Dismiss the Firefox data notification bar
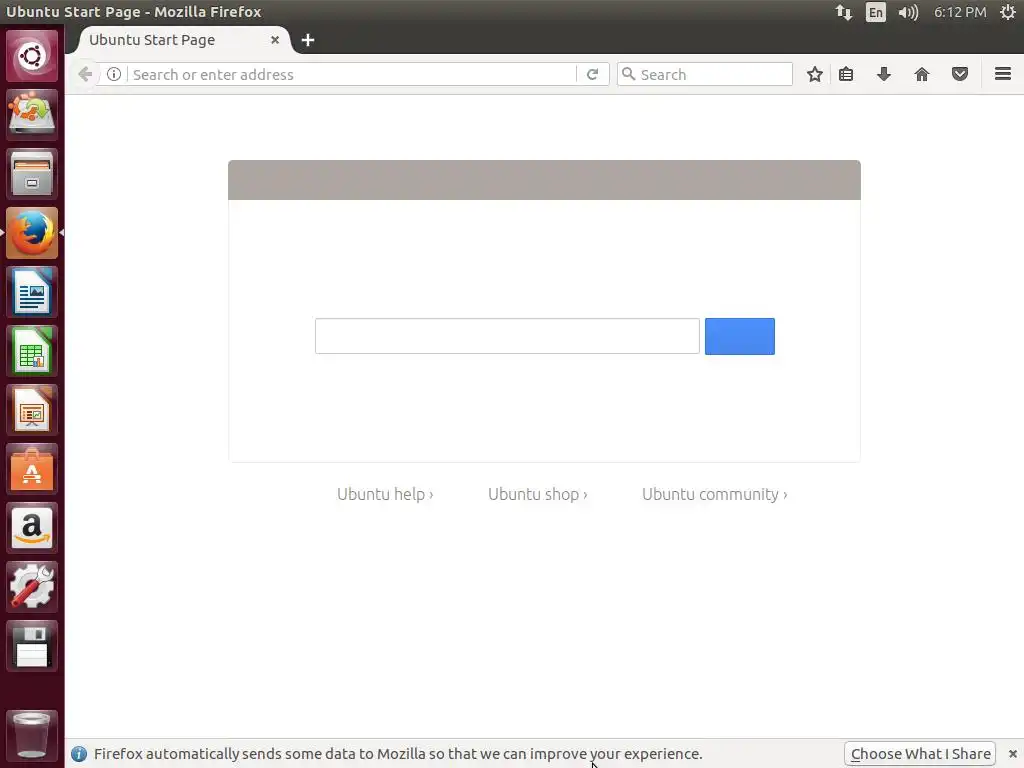 click(1012, 754)
